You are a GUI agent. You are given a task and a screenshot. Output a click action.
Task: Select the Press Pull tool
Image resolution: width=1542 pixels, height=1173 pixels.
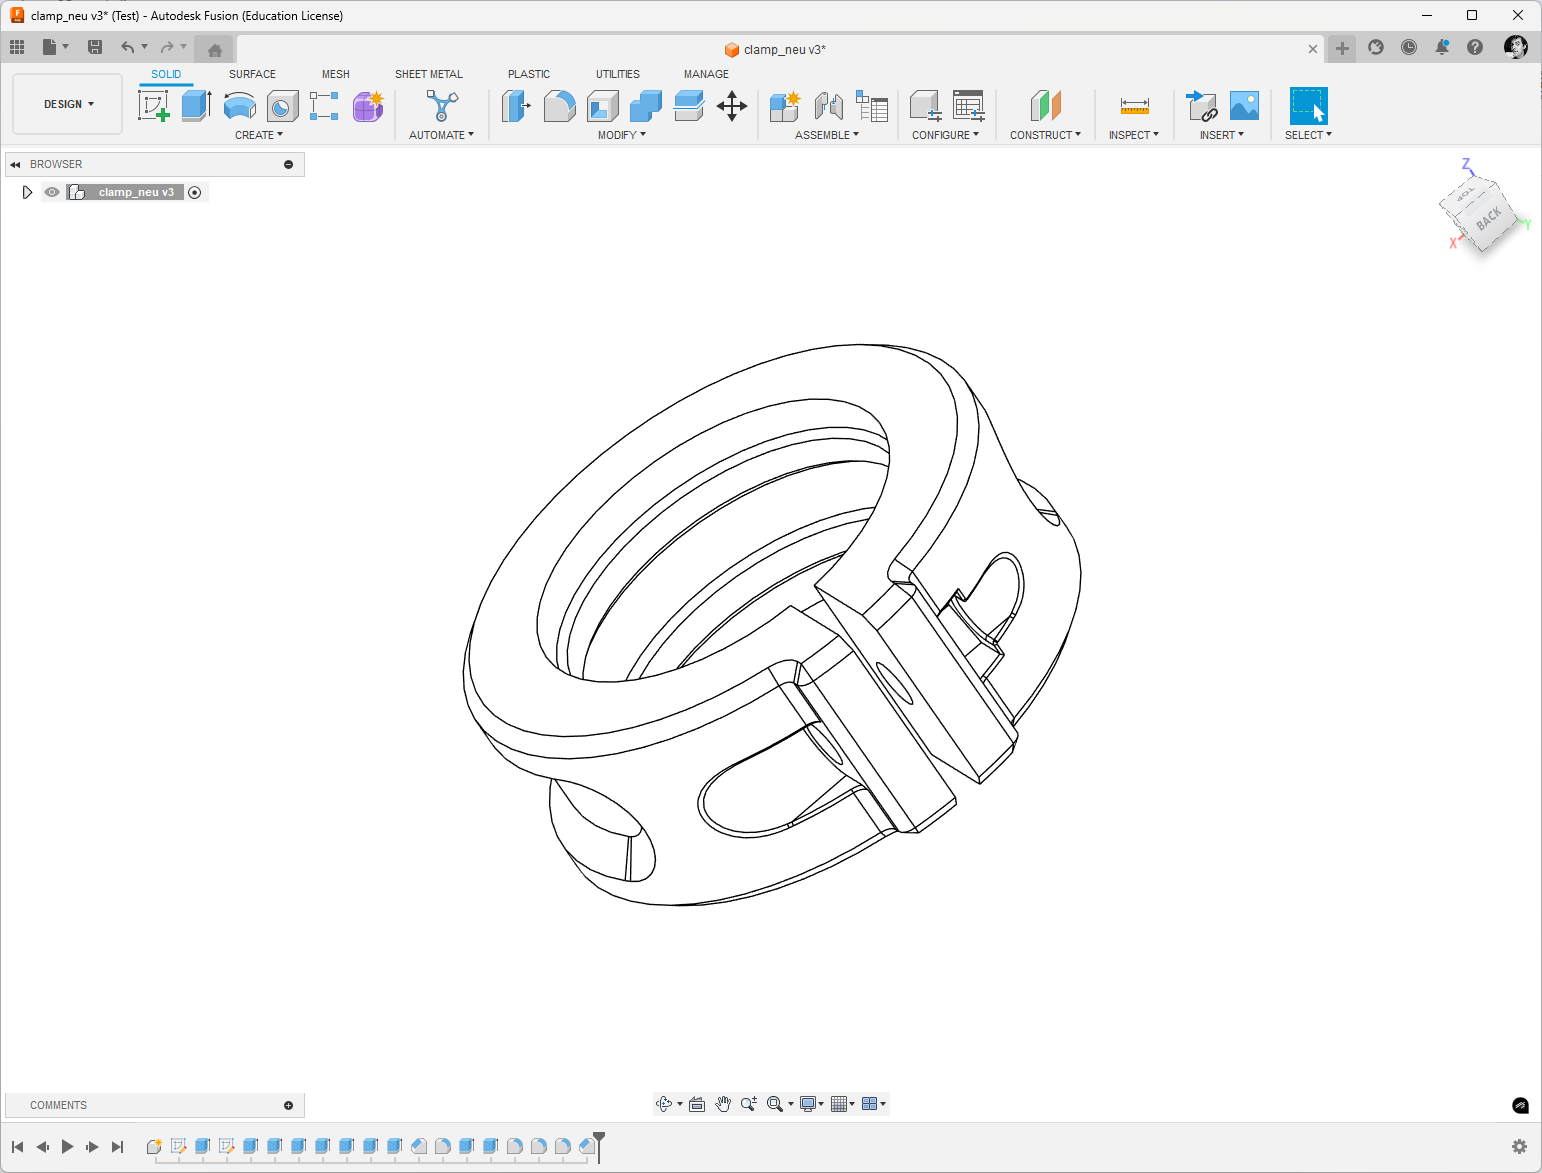click(x=516, y=105)
